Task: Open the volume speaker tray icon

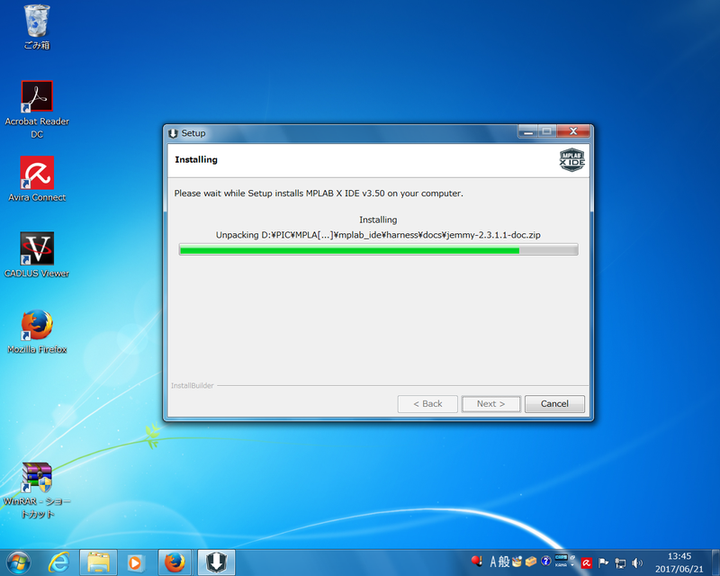Action: (x=637, y=563)
